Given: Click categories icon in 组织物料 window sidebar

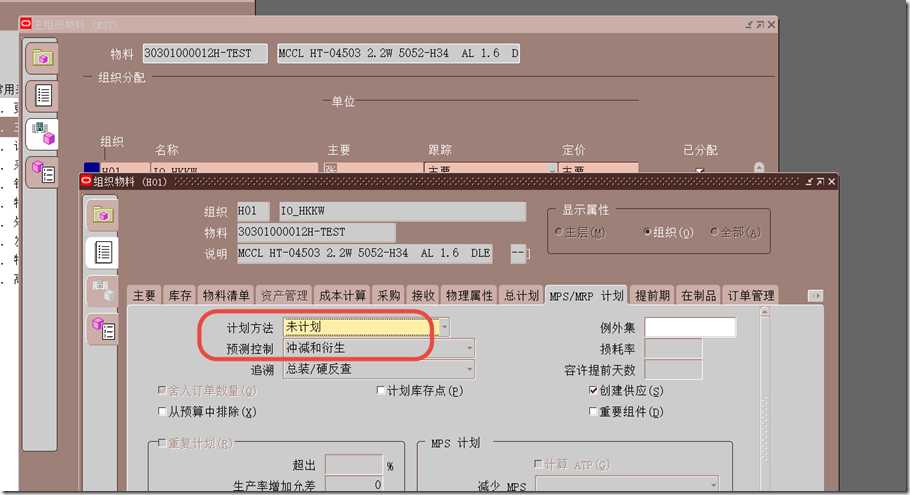Looking at the screenshot, I should [103, 328].
